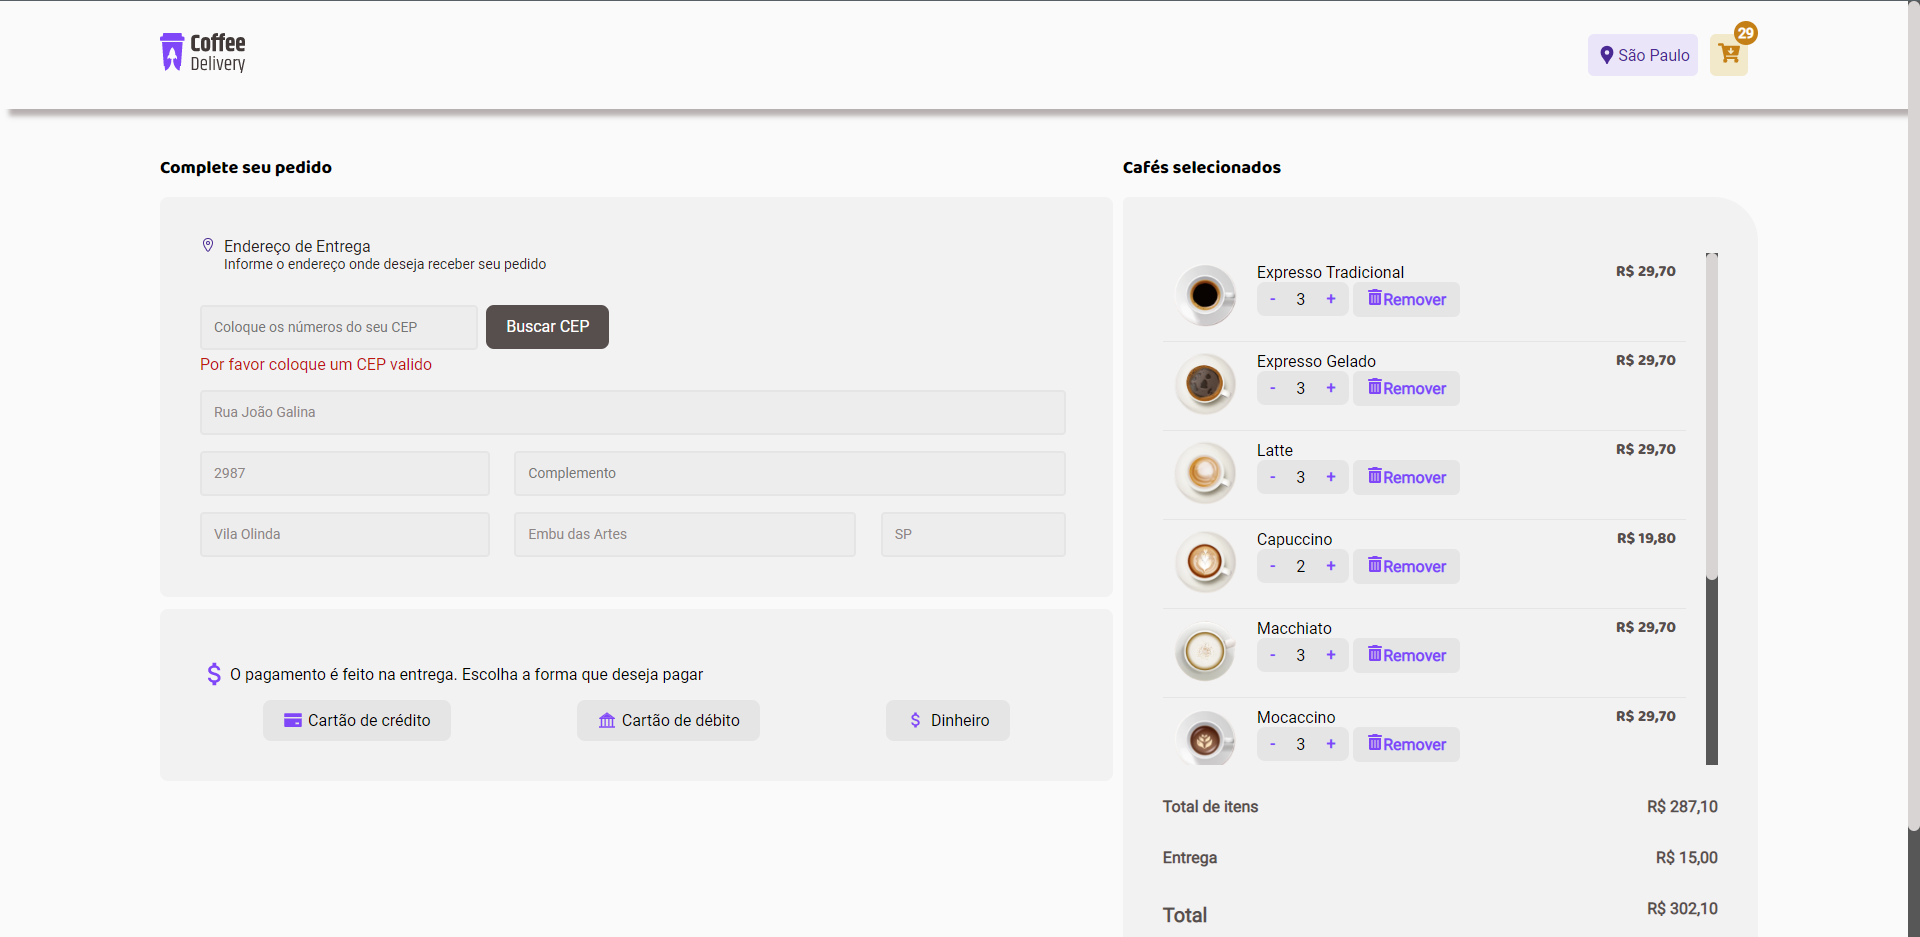1920x937 pixels.
Task: Decrease Expresso Gelado quantity with minus
Action: point(1272,388)
